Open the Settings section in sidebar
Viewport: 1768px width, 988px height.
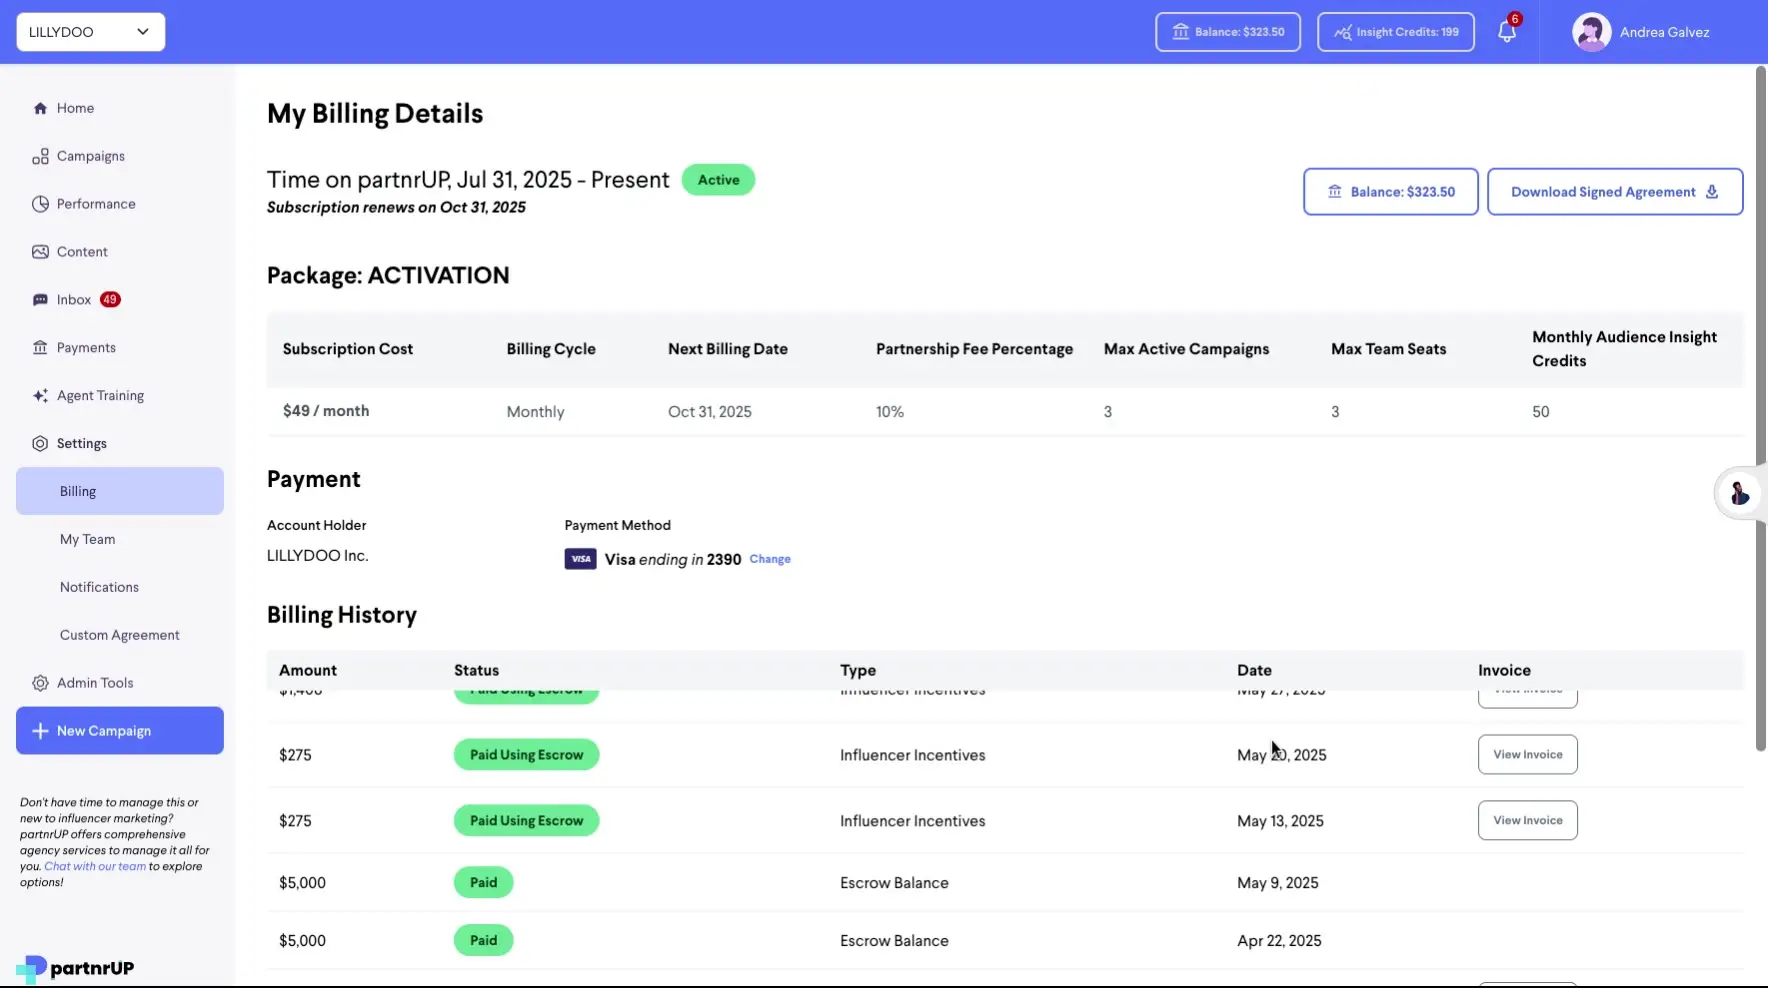click(x=80, y=443)
